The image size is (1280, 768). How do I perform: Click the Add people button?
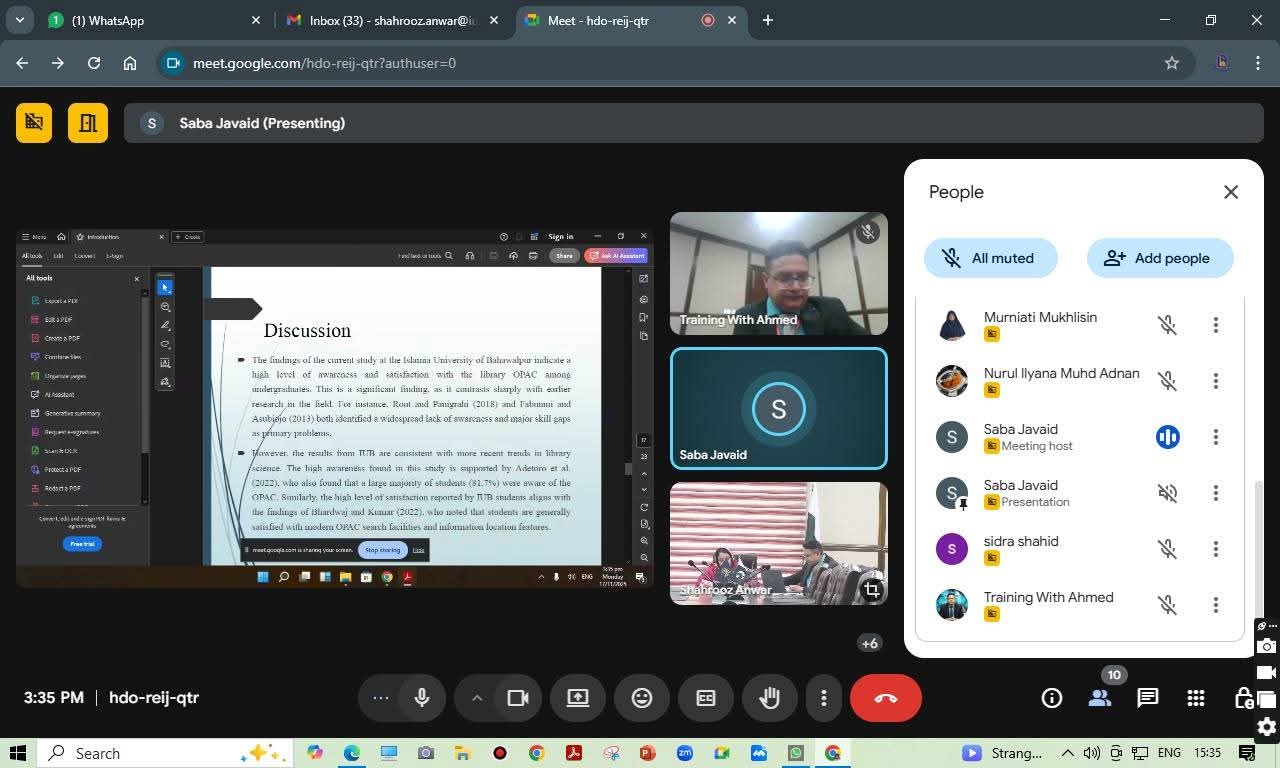pos(1159,258)
